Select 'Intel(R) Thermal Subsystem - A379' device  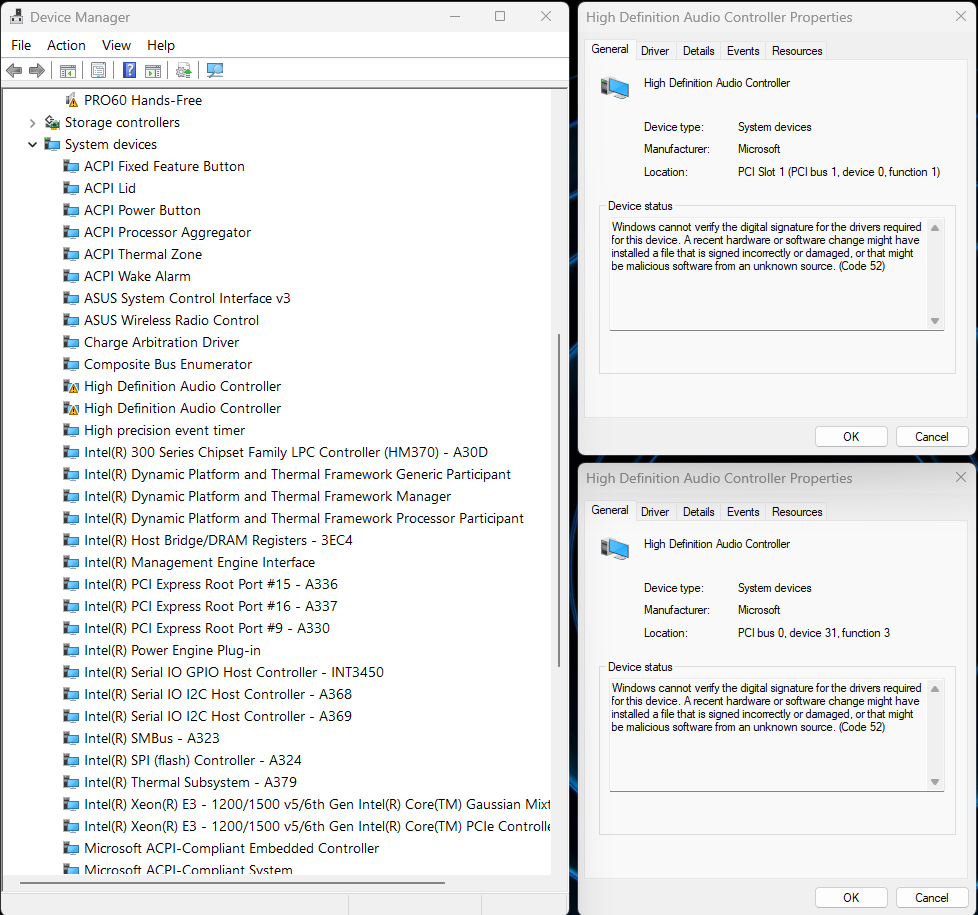190,782
